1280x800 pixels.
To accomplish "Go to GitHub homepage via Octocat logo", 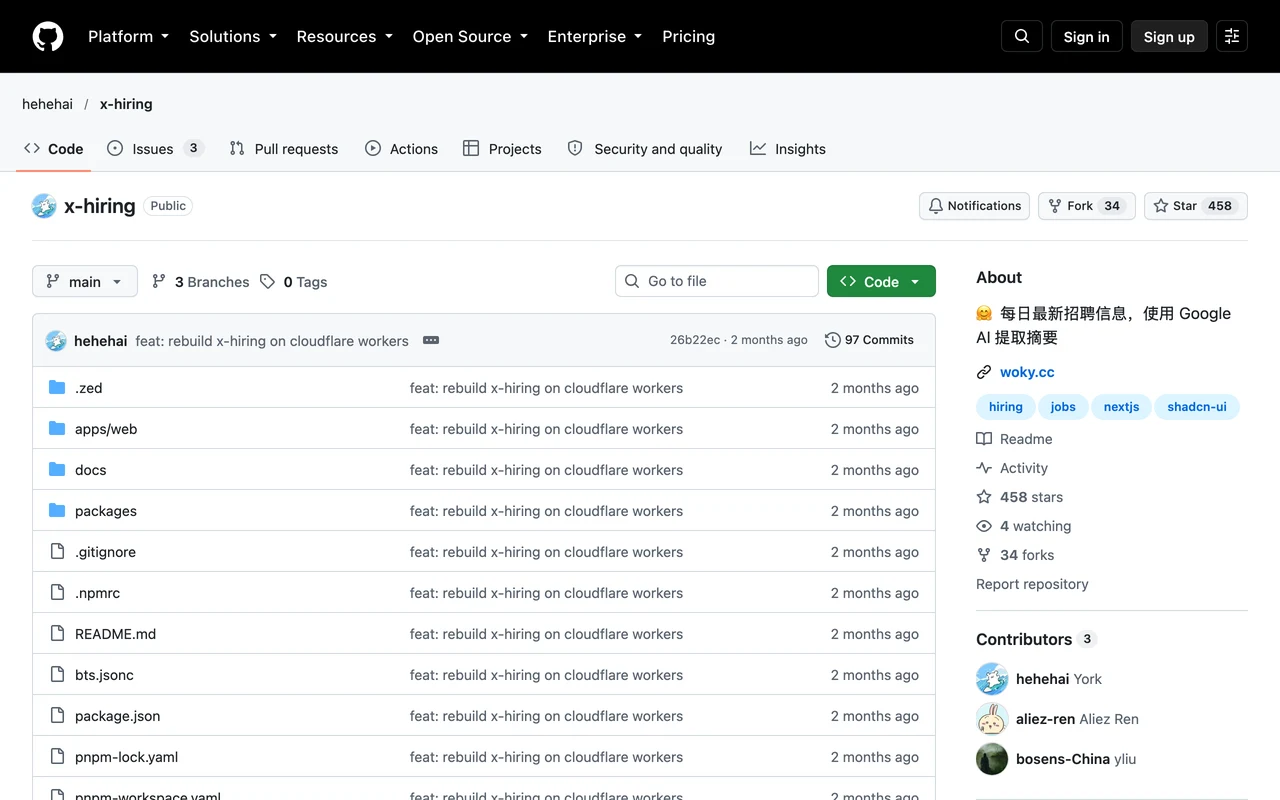I will coord(48,36).
